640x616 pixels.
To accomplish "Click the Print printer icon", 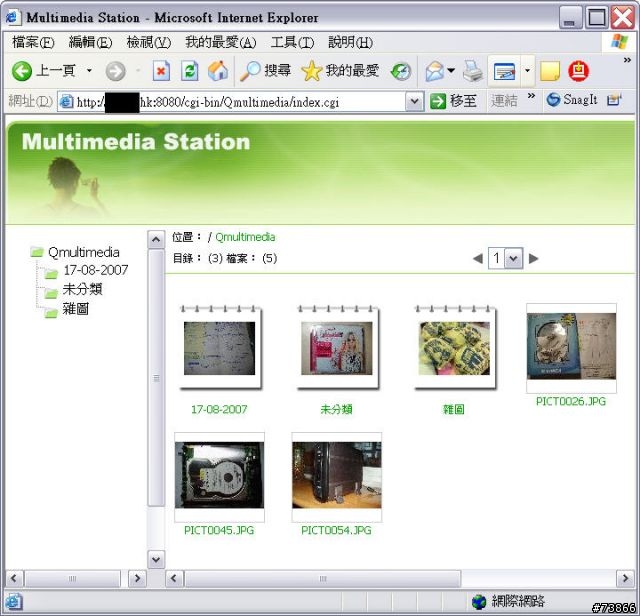I will 473,71.
